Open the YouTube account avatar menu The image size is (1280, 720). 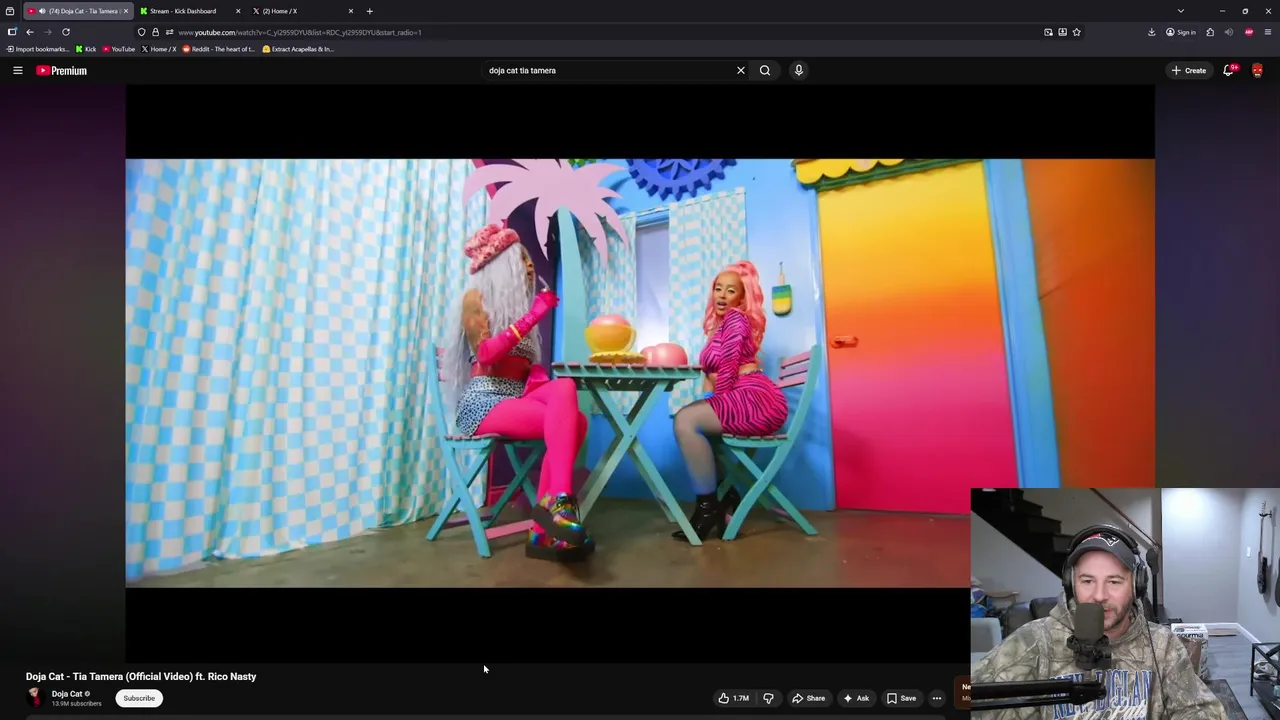[x=1257, y=70]
